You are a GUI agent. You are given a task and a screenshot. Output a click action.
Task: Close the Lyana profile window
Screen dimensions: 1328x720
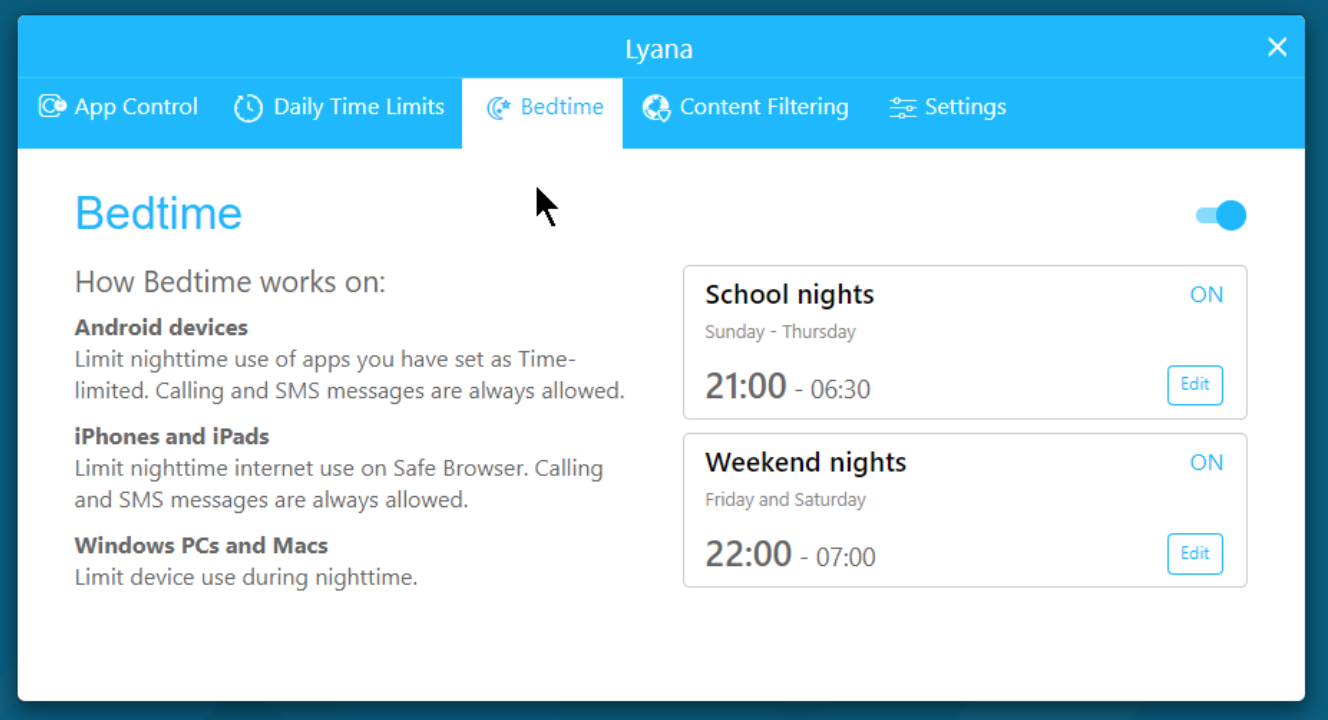(x=1277, y=46)
